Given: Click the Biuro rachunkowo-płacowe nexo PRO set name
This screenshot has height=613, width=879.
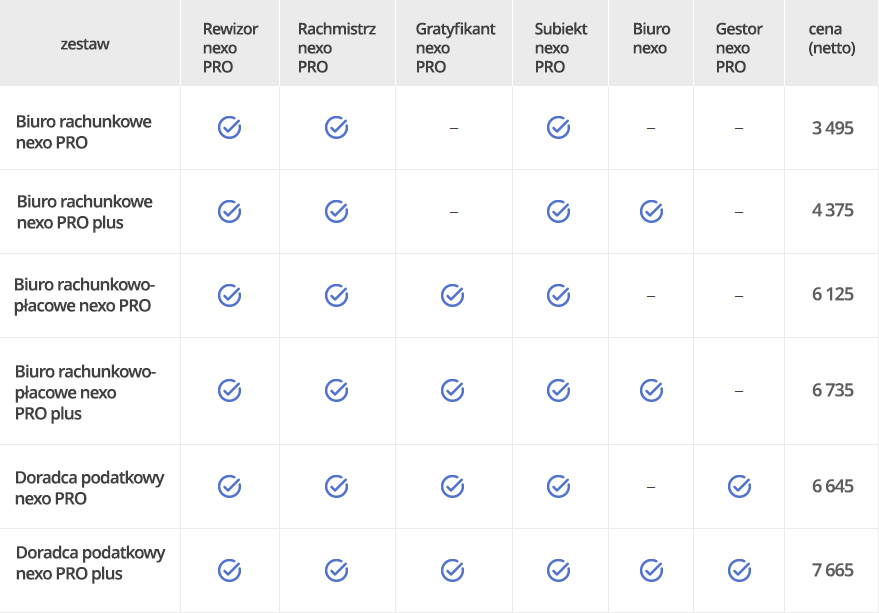Looking at the screenshot, I should [84, 296].
